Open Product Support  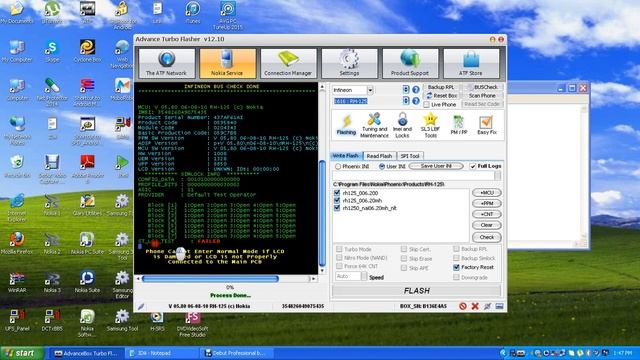(410, 63)
